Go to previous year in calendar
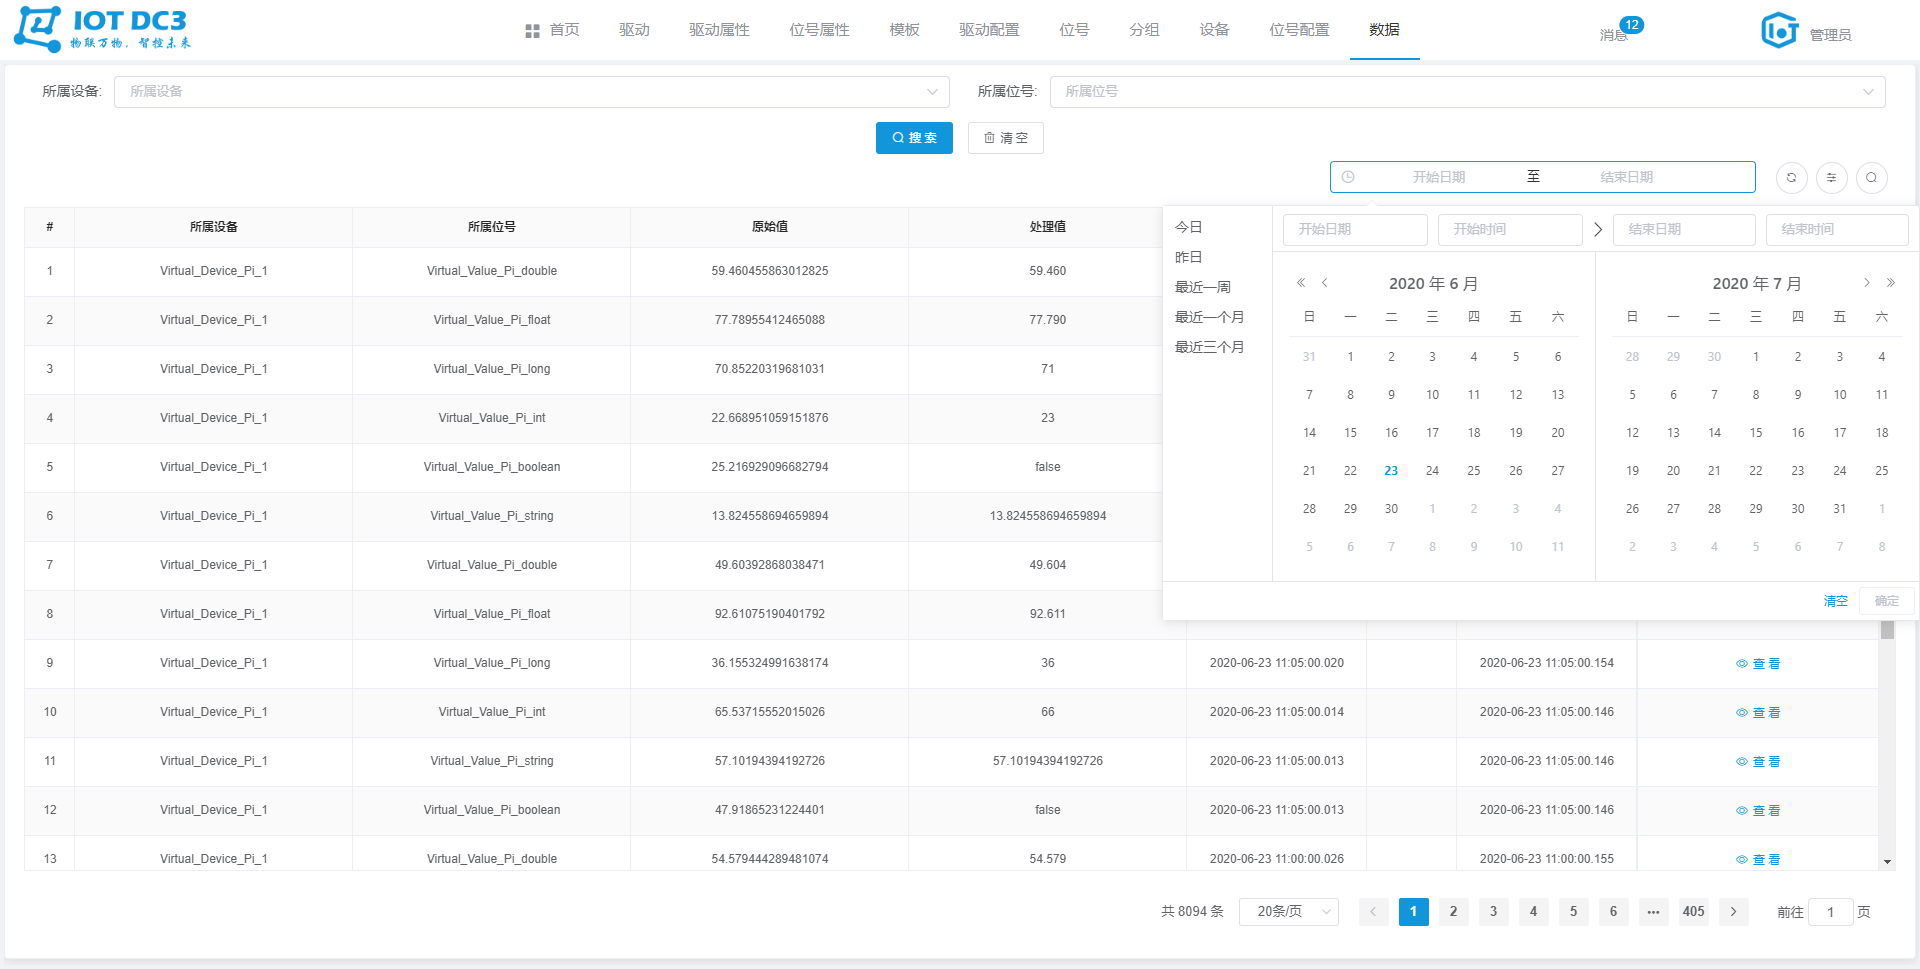Image resolution: width=1920 pixels, height=969 pixels. (x=1301, y=283)
